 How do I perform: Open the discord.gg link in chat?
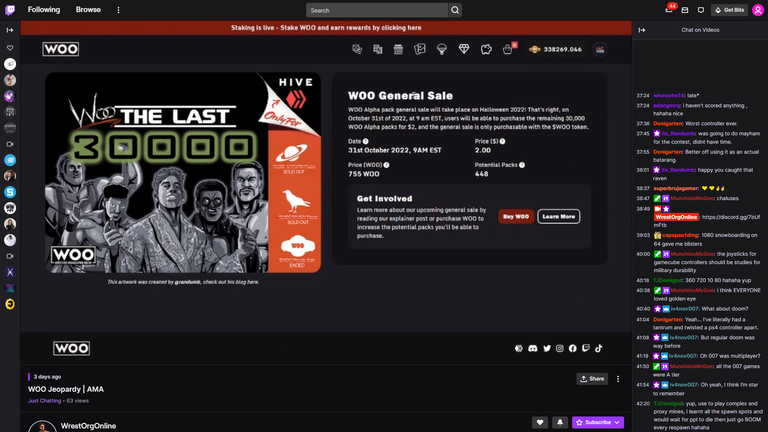coord(707,221)
